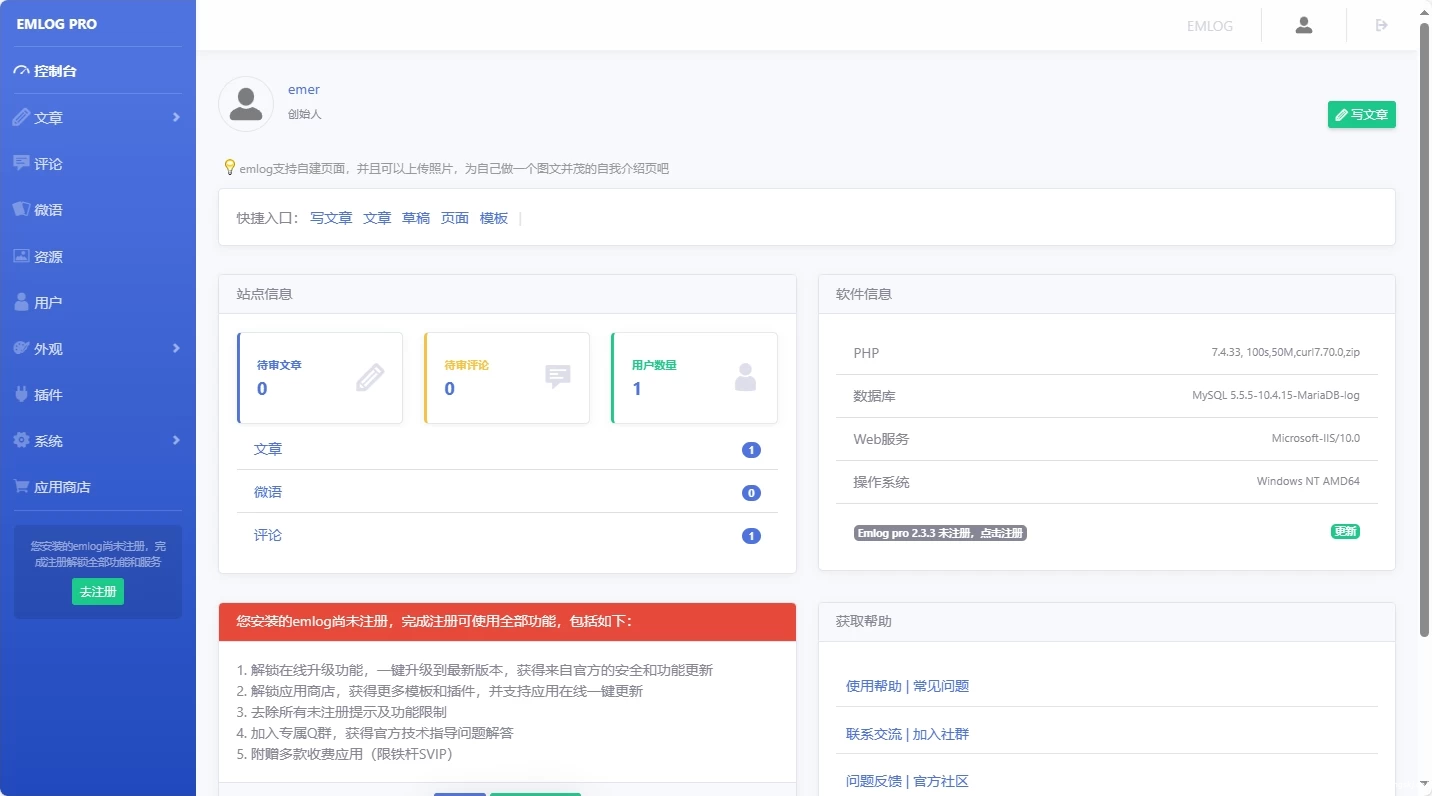1432x796 pixels.
Task: Click EMLOG link in top bar
Action: (1210, 26)
